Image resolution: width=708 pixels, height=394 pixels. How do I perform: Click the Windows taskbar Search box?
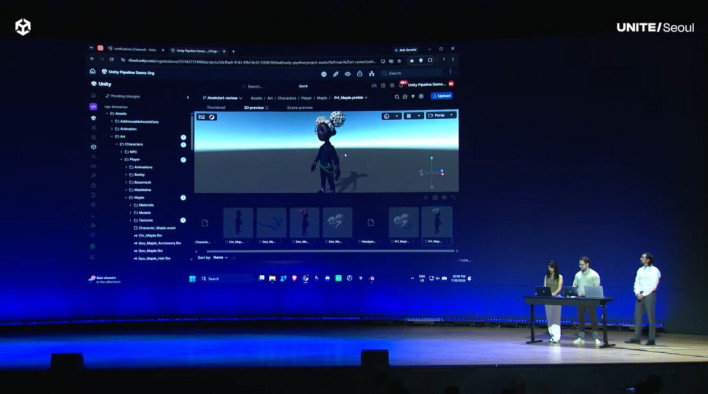click(228, 278)
